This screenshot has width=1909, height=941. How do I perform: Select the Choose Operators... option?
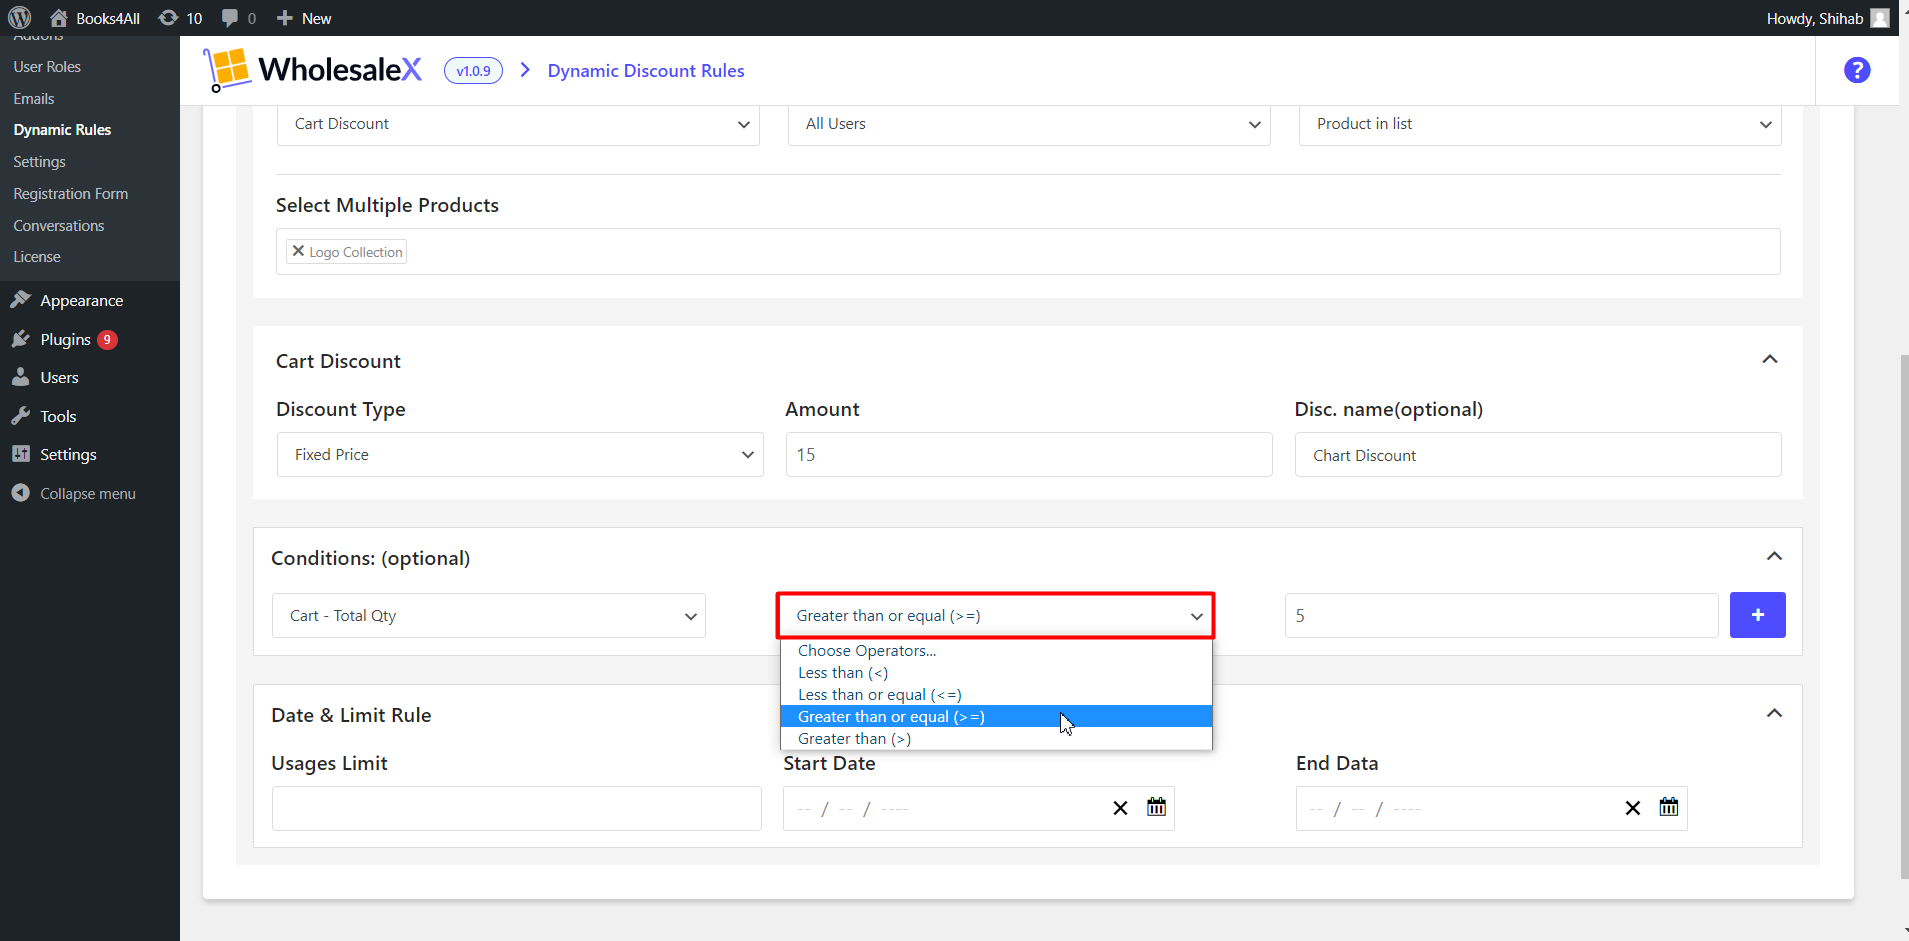996,651
